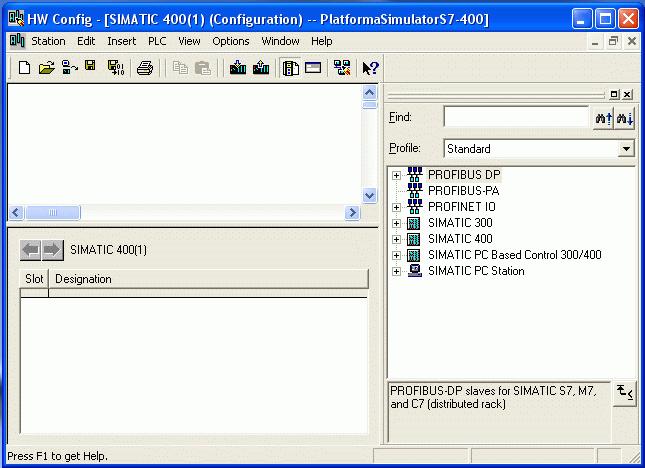The image size is (645, 468).
Task: Open the Insert menu
Action: (121, 41)
